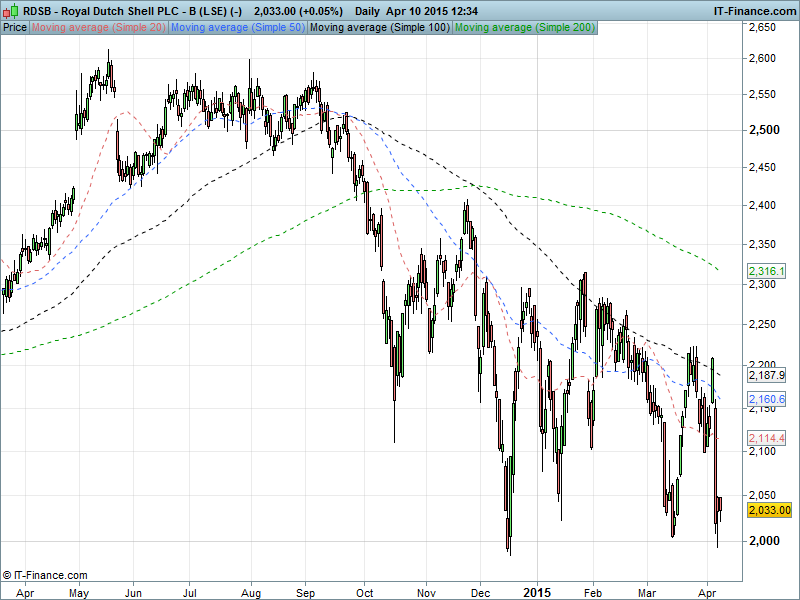
Task: Select Moving average (Simple 20) legend tab
Action: click(x=98, y=27)
